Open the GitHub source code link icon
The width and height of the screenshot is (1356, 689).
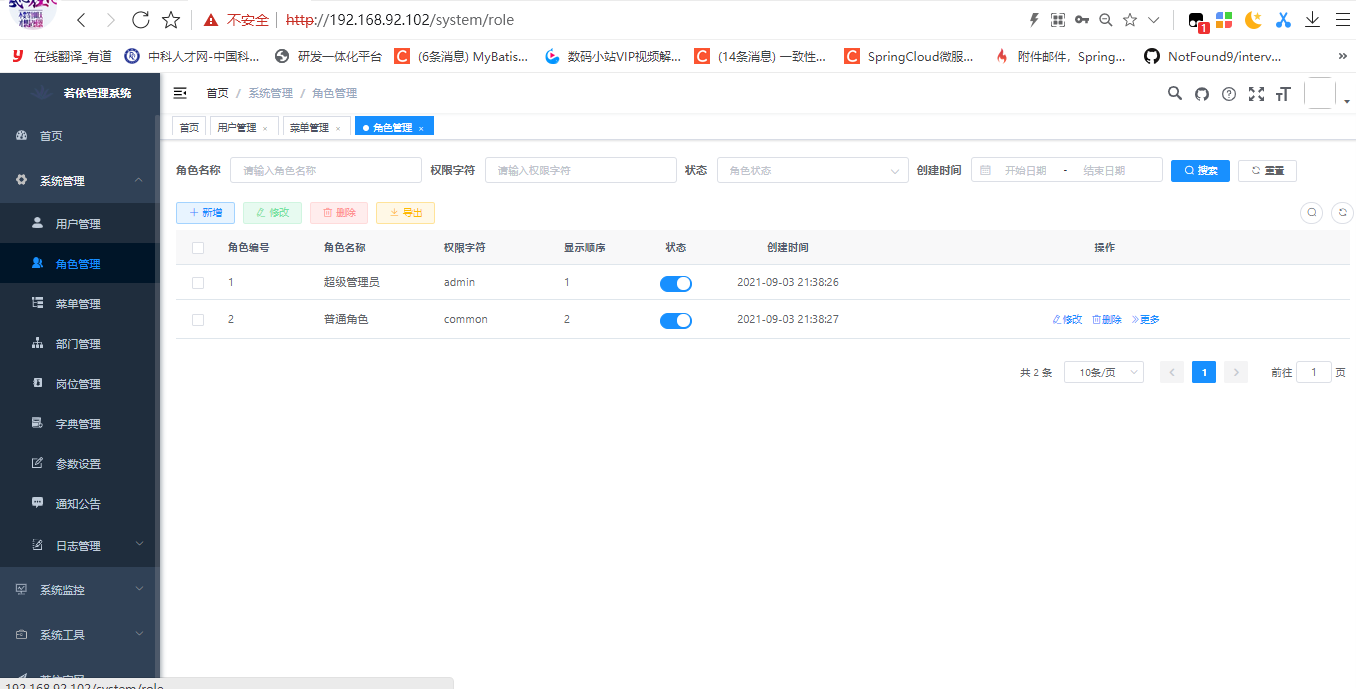click(x=1202, y=93)
